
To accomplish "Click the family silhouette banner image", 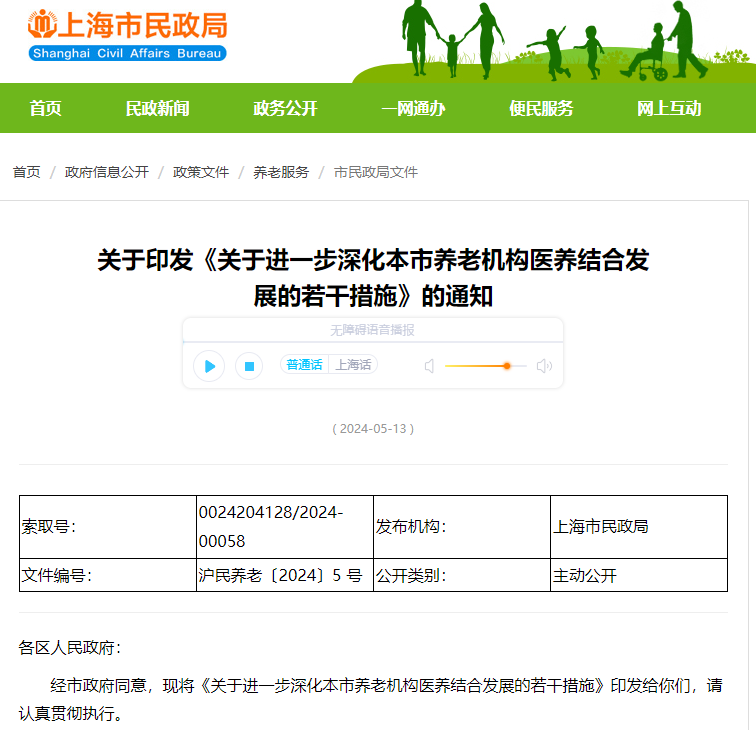I will coord(554,41).
